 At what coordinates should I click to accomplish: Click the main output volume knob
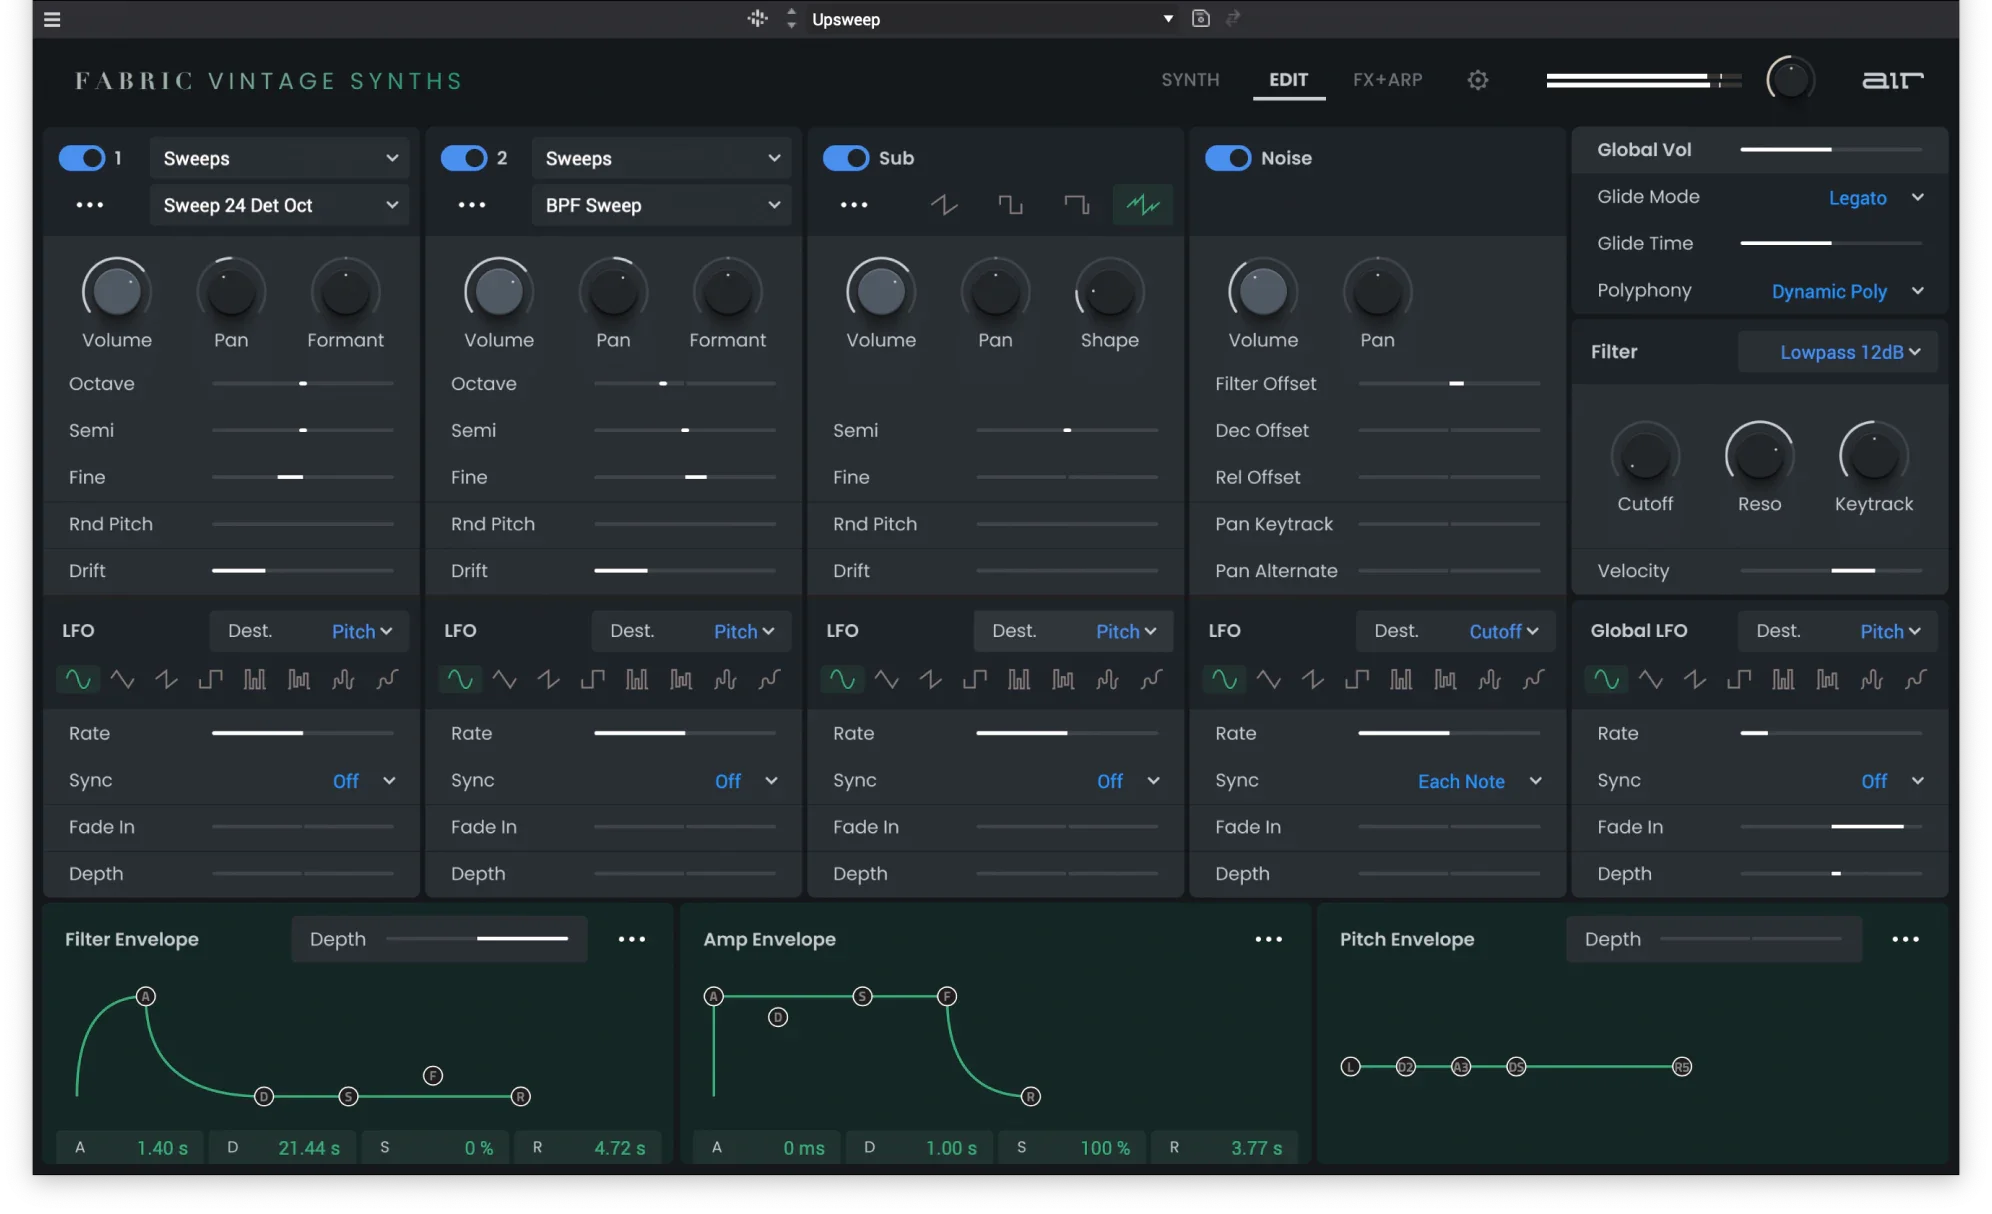[x=1790, y=79]
